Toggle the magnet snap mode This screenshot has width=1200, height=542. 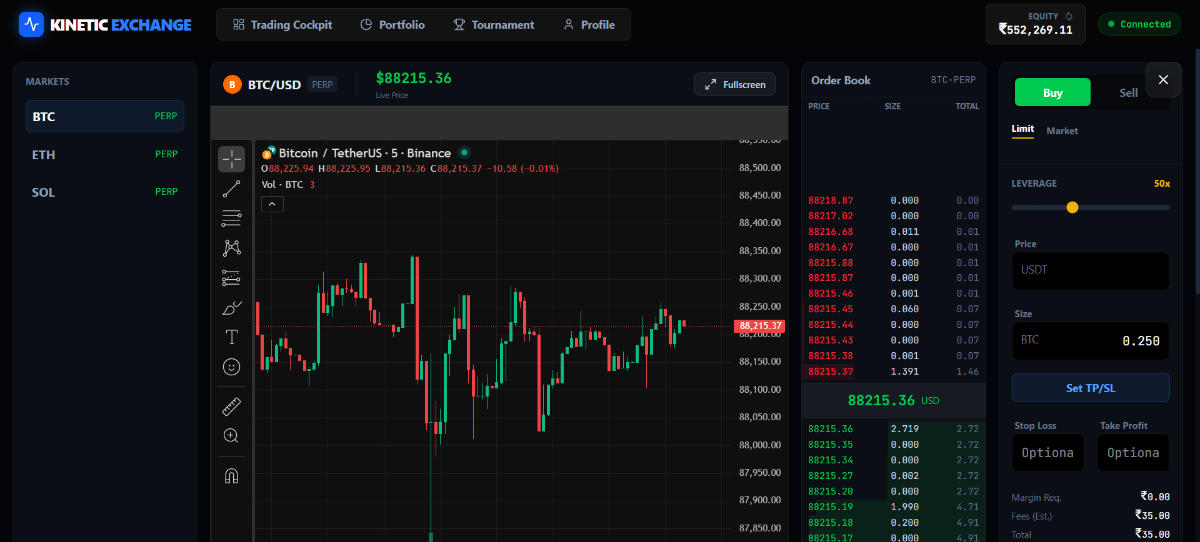coord(231,475)
